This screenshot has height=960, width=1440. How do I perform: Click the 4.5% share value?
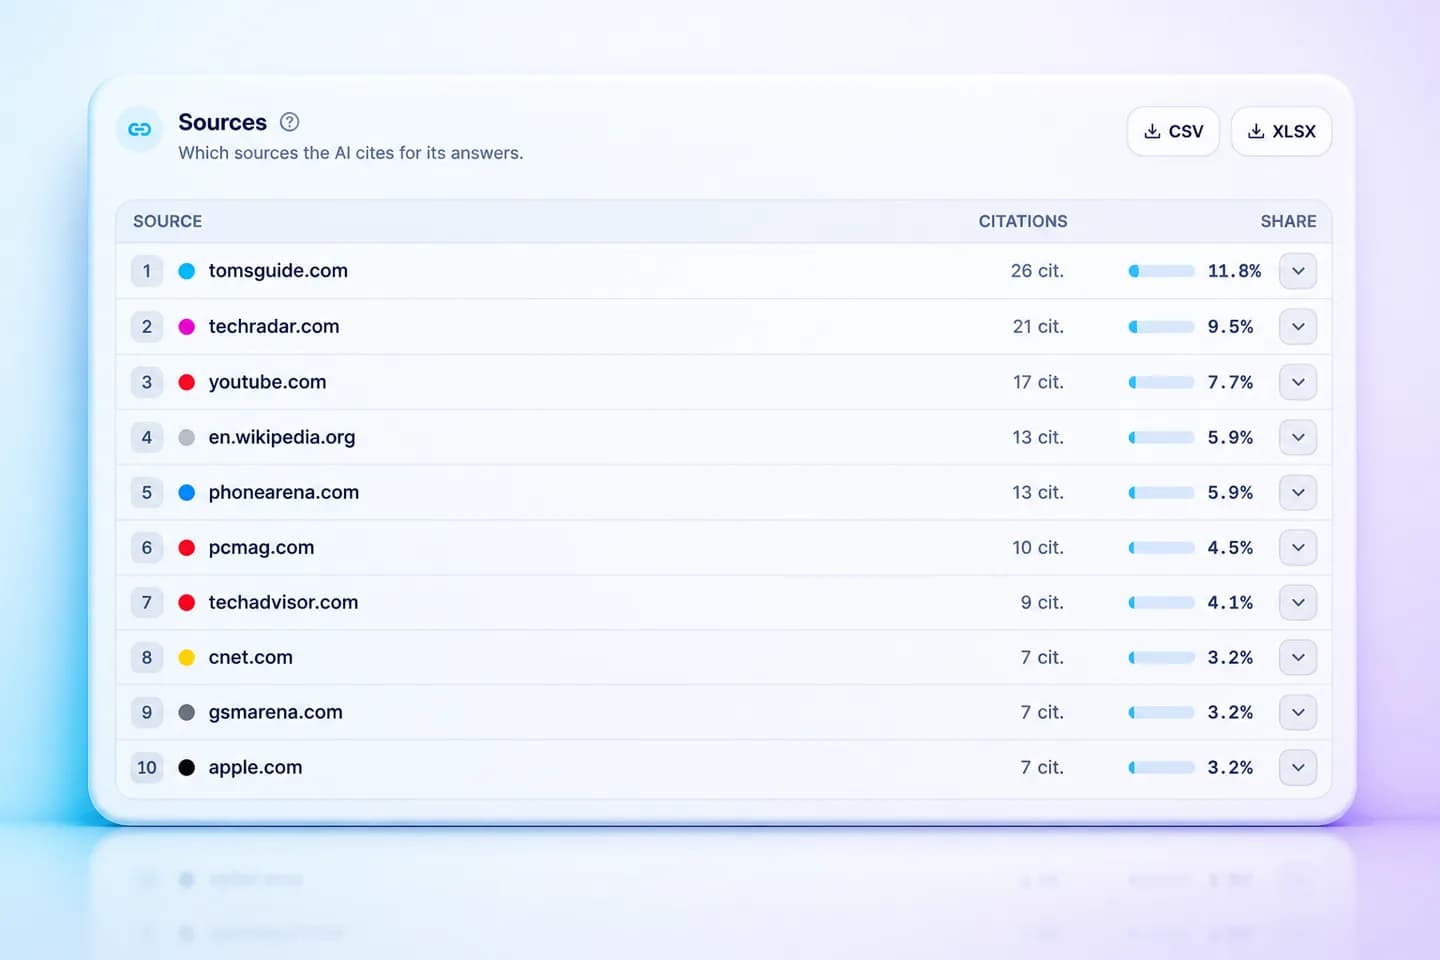coord(1230,547)
